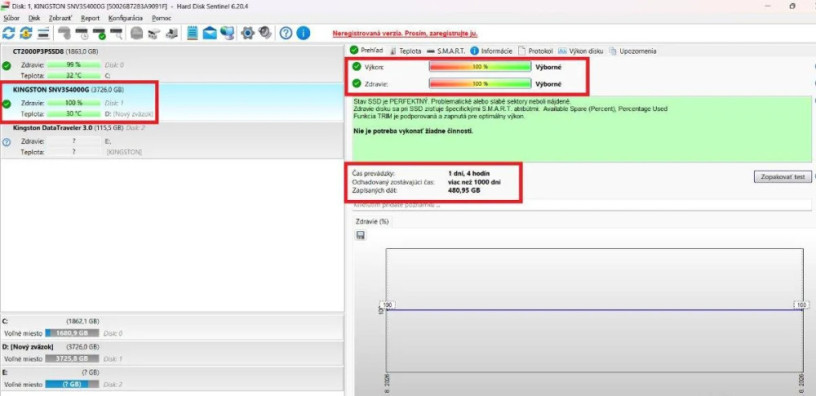The image size is (816, 396).
Task: Click the disk with magnifier toolbar icon
Action: click(116, 34)
